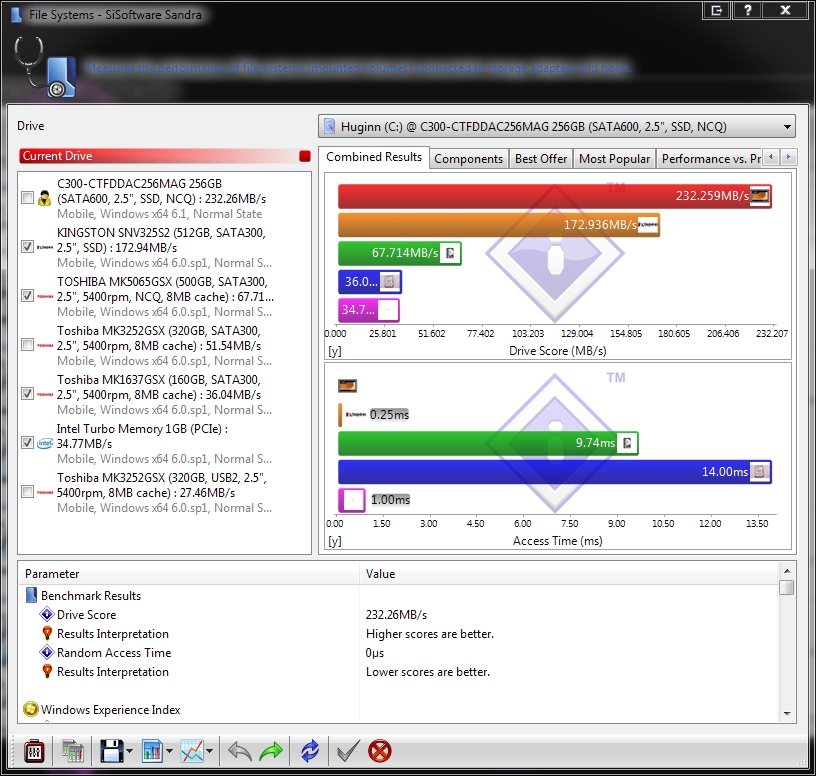816x776 pixels.
Task: Uncheck the Toshiba MK1637GSX checkbox
Action: click(27, 393)
